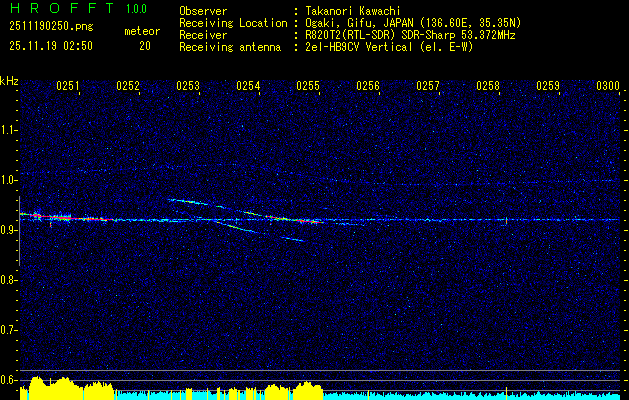Click the HROFFT title text
This screenshot has height=400, width=629.
[x=62, y=8]
